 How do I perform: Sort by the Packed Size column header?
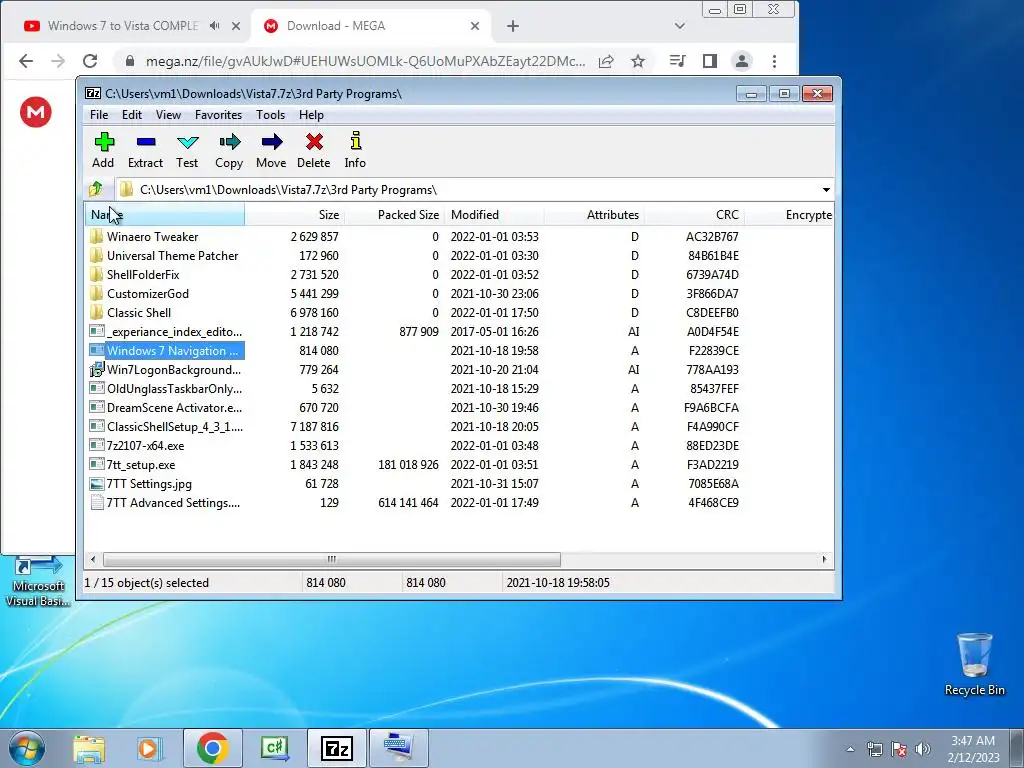click(394, 215)
